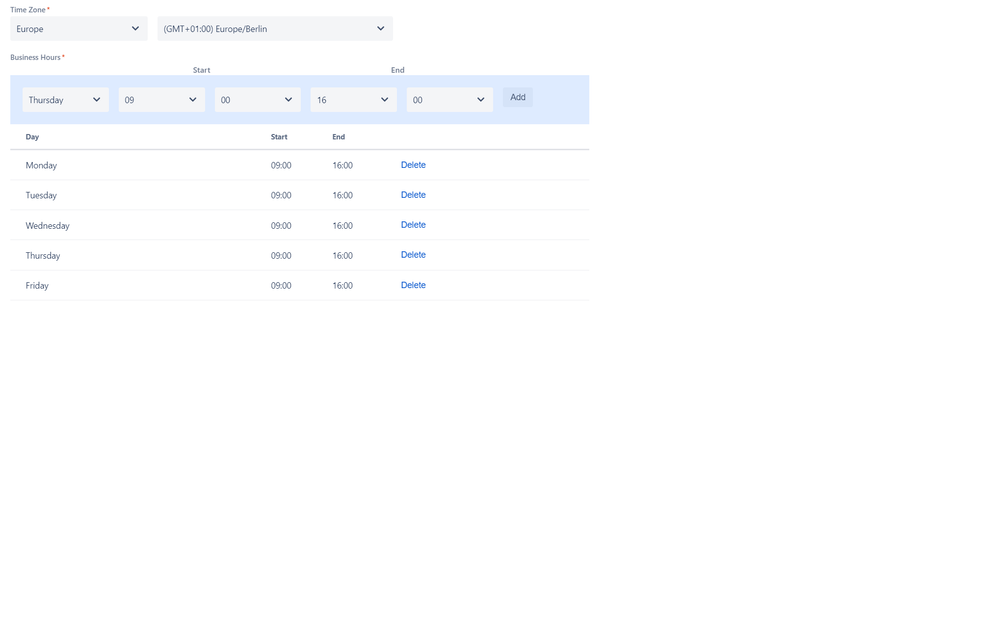
Task: Open the start hour 09 dropdown
Action: pos(160,99)
